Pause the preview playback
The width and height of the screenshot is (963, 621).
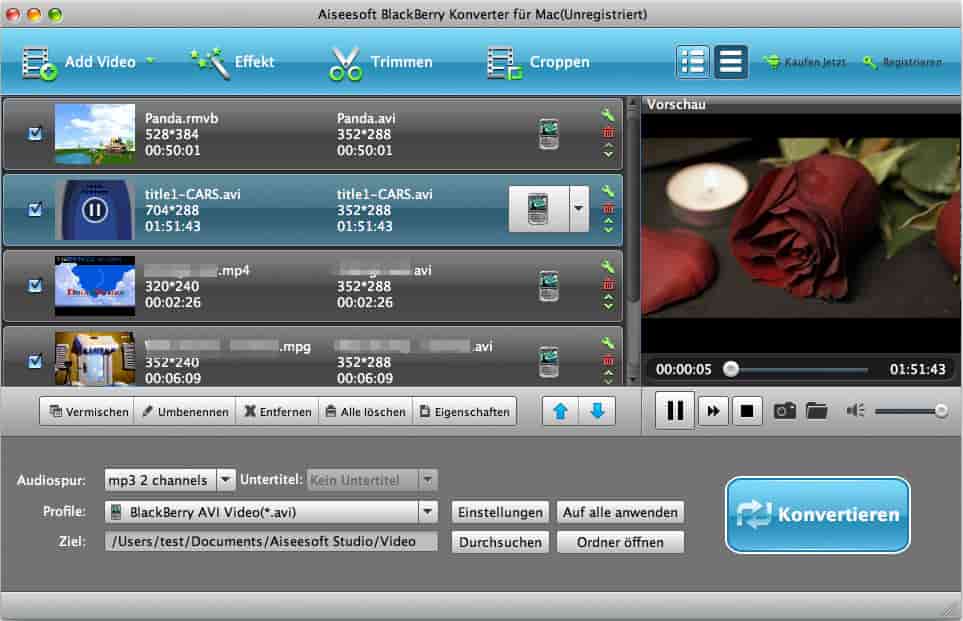(674, 410)
